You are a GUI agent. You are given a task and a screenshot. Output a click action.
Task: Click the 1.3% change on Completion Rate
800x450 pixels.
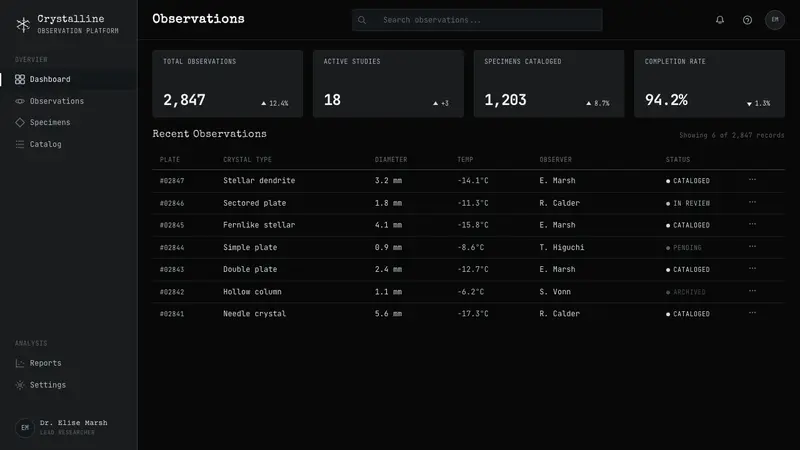(759, 103)
